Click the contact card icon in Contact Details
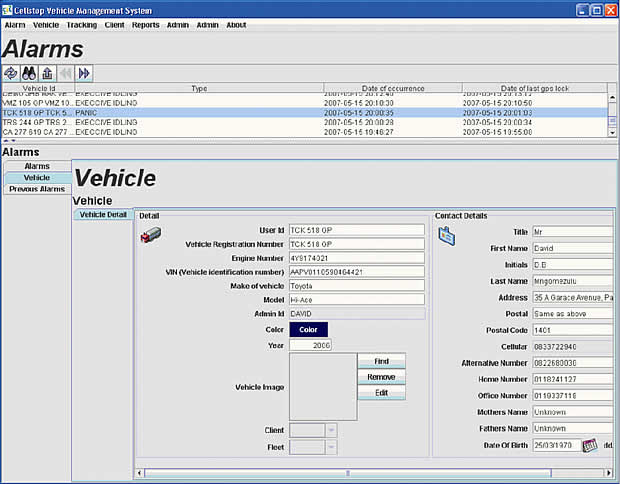The width and height of the screenshot is (620, 484). pyautogui.click(x=447, y=236)
